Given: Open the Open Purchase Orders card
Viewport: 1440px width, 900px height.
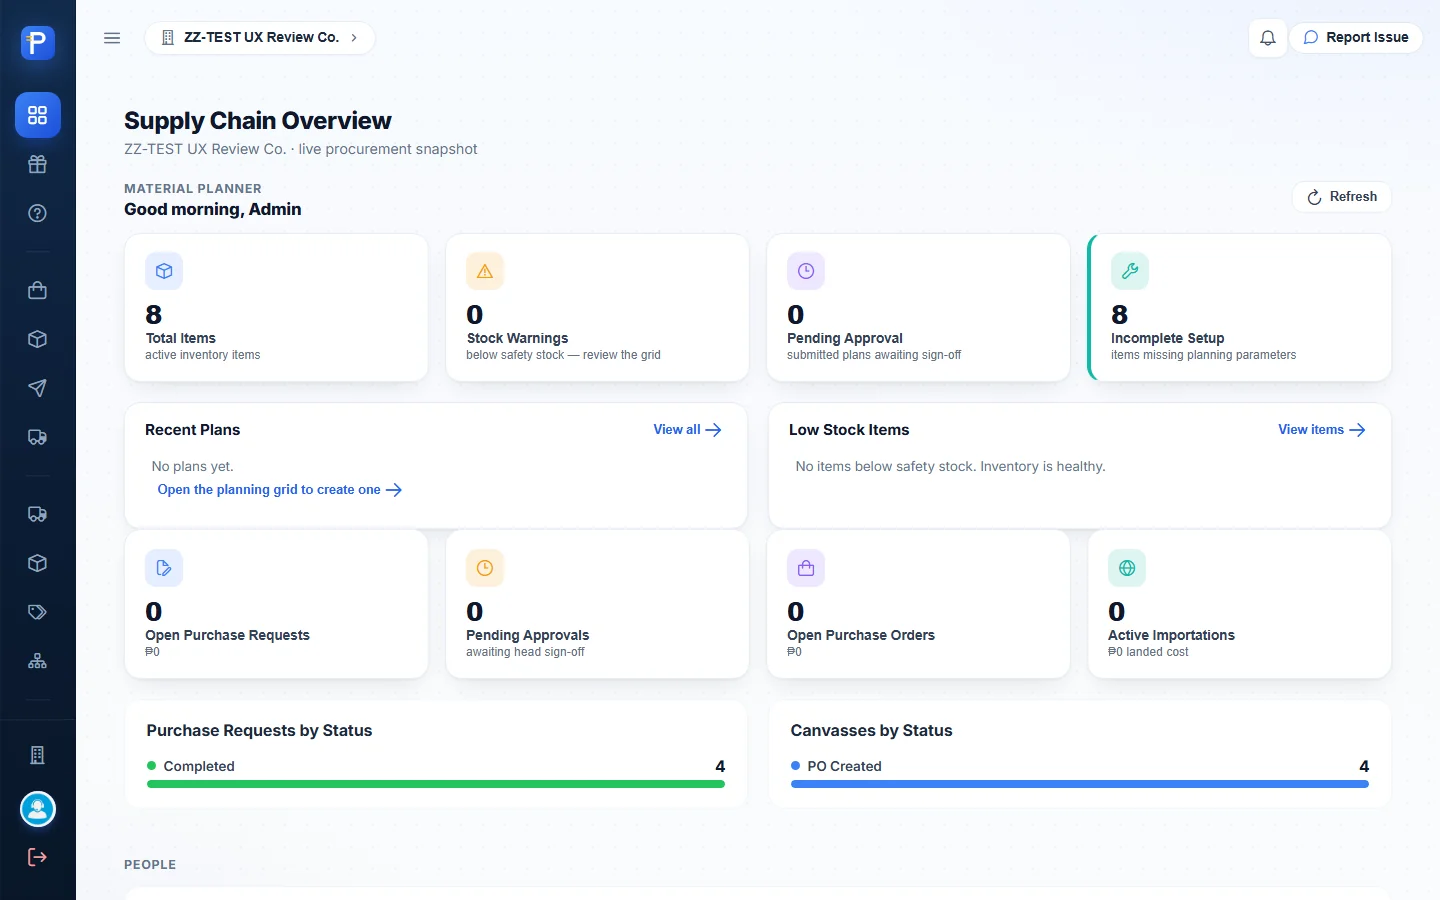Looking at the screenshot, I should [918, 605].
